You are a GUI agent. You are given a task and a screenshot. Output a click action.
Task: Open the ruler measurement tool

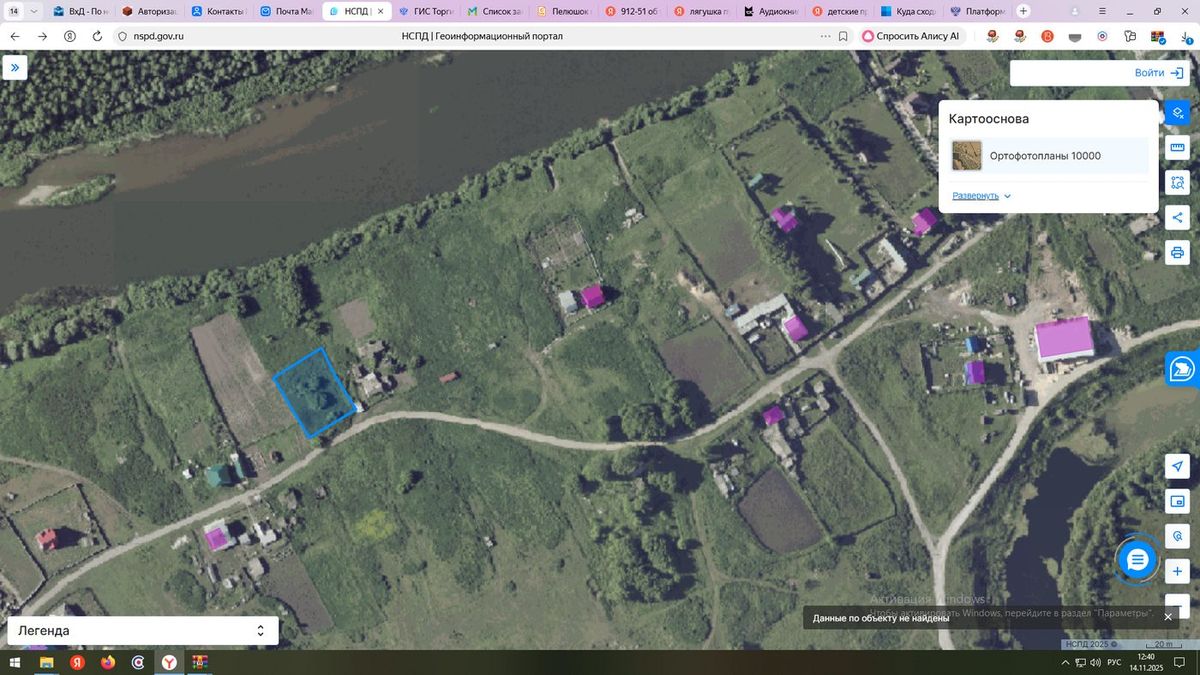[1177, 148]
